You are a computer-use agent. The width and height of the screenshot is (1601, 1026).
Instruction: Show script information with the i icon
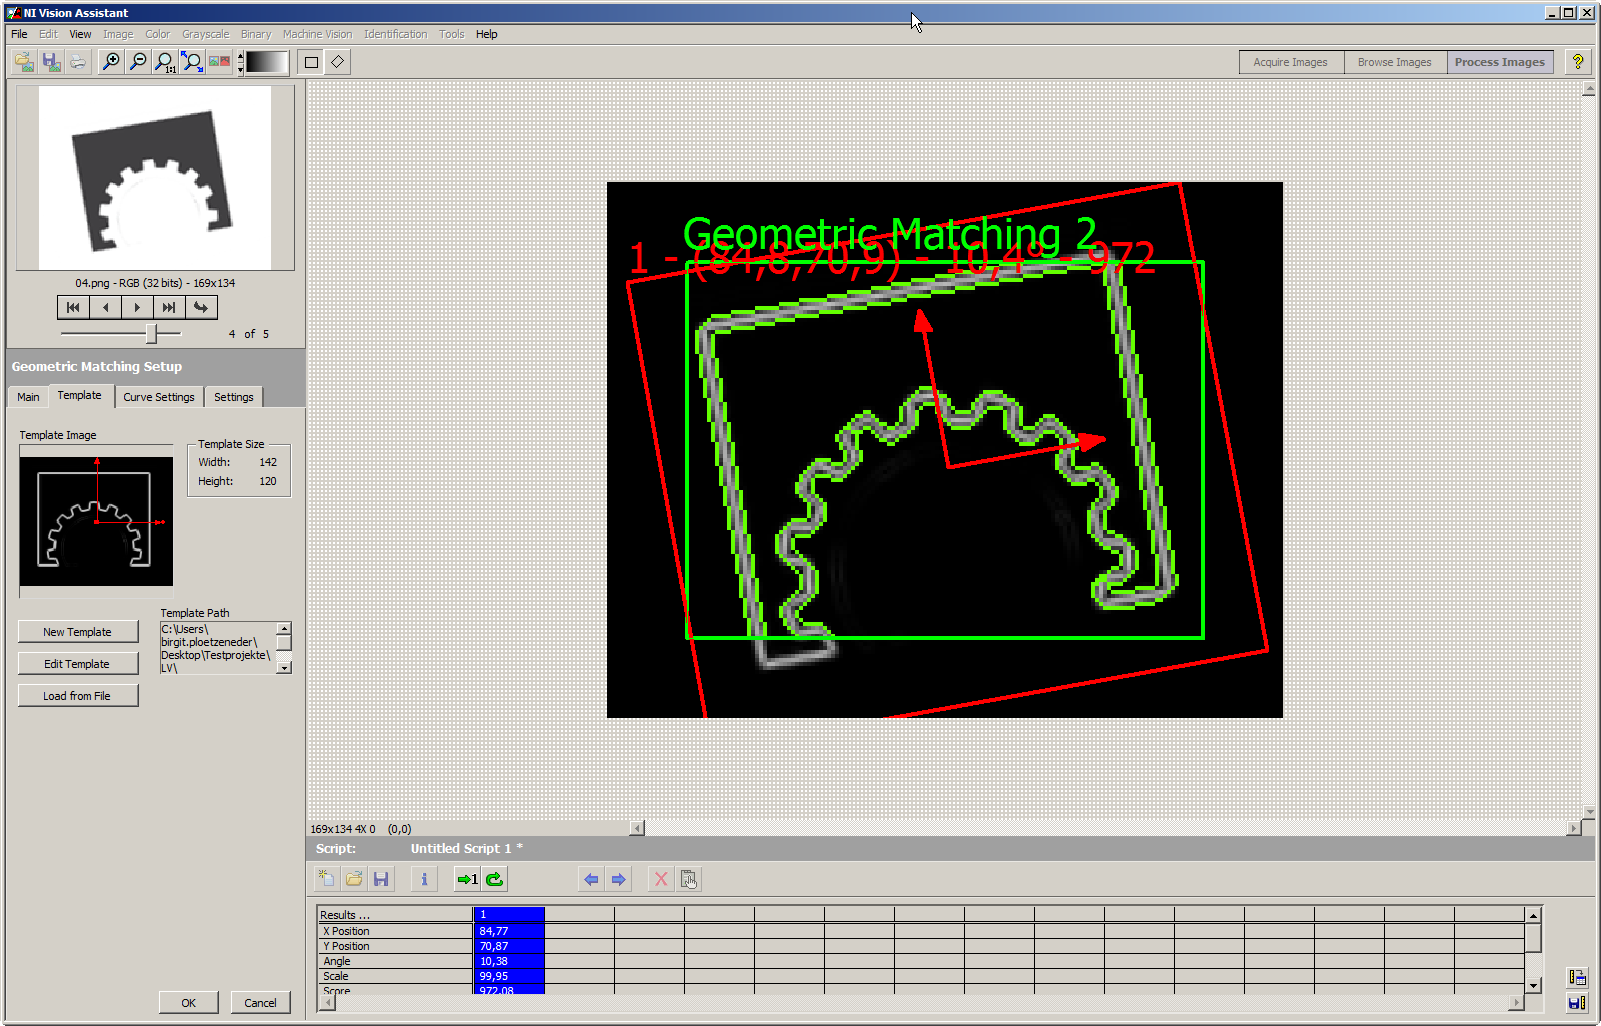pyautogui.click(x=424, y=879)
